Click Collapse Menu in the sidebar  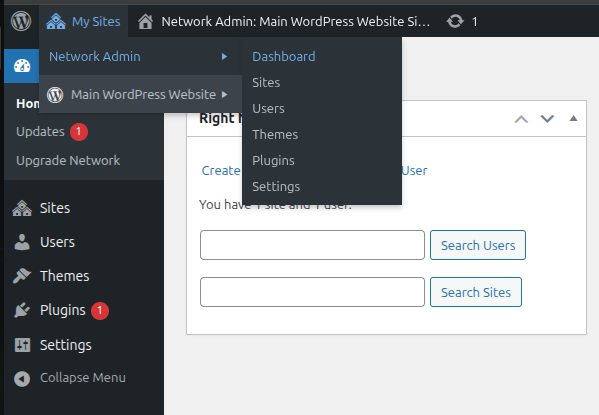83,378
